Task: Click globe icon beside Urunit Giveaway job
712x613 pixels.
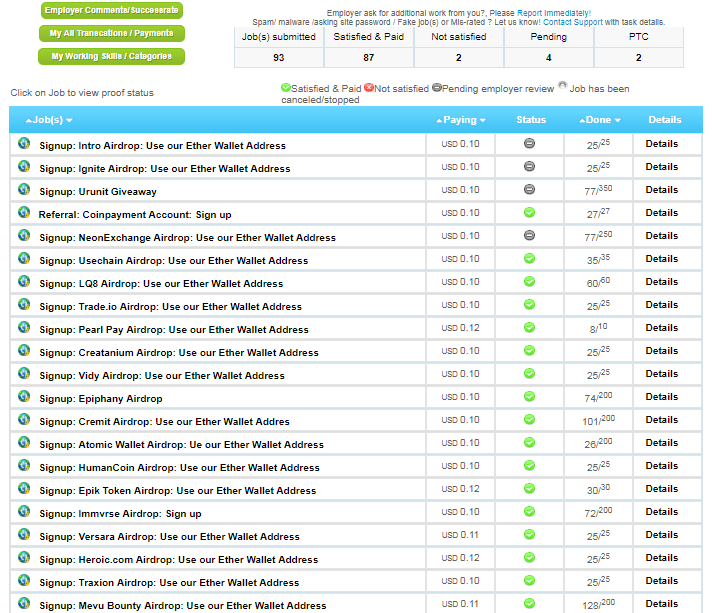Action: click(24, 189)
